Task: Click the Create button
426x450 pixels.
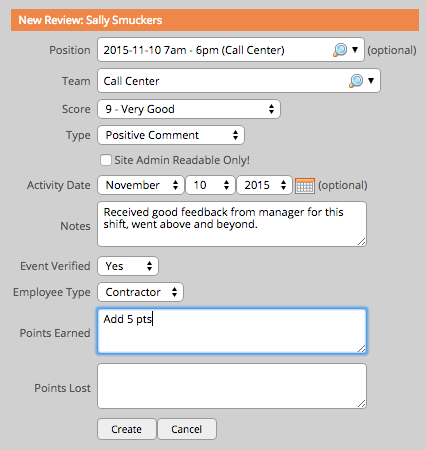Action: [127, 429]
